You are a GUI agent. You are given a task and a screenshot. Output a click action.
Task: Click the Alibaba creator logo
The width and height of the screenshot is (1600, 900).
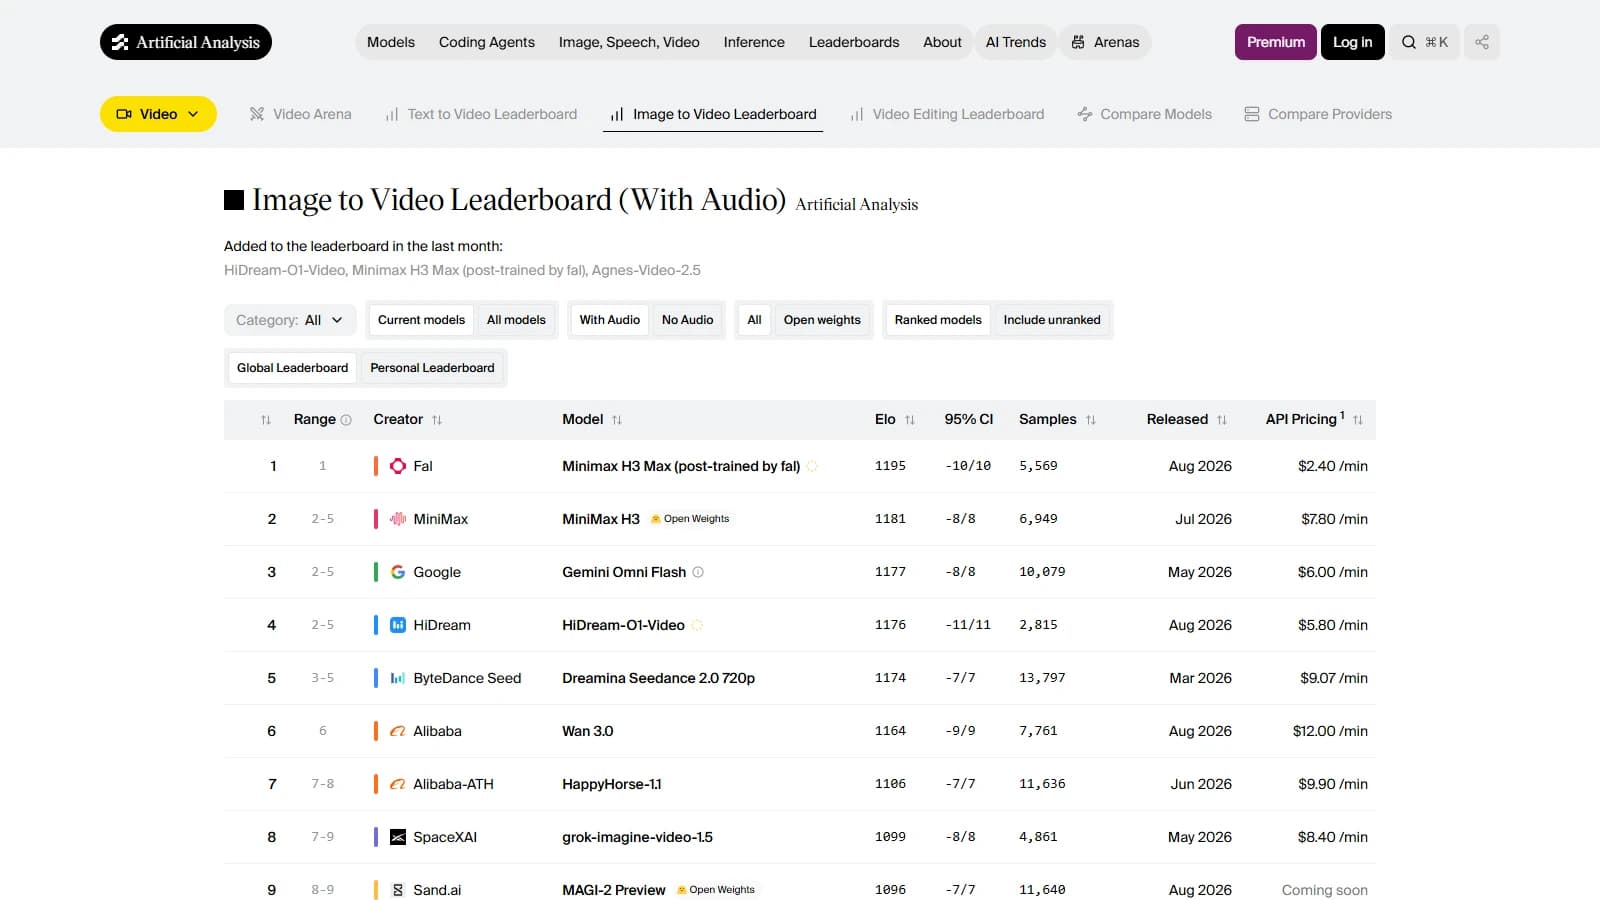pyautogui.click(x=398, y=731)
